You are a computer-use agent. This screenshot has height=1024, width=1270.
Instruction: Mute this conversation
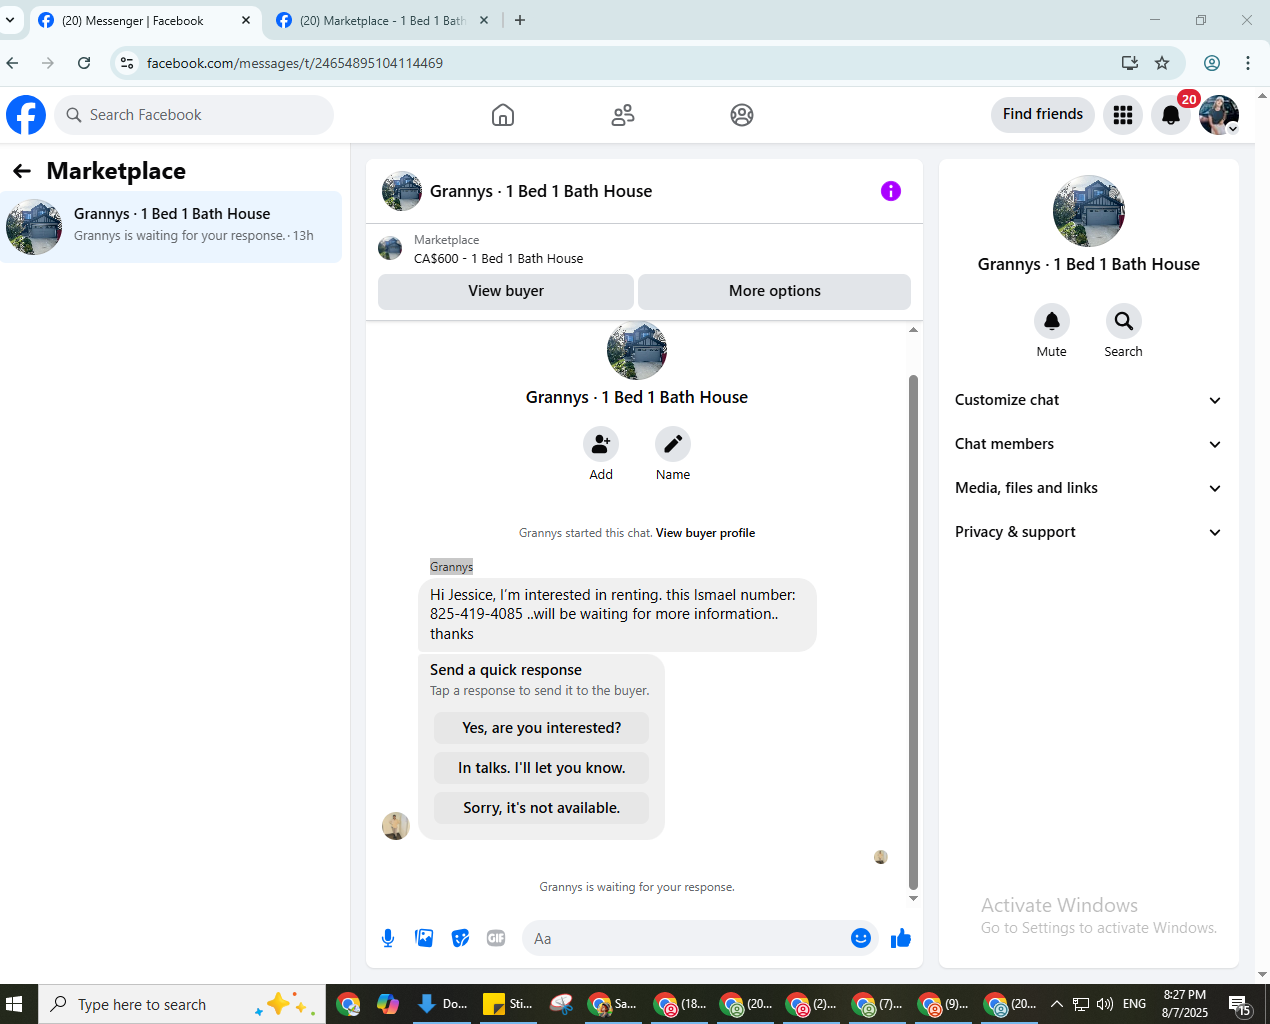pos(1051,321)
